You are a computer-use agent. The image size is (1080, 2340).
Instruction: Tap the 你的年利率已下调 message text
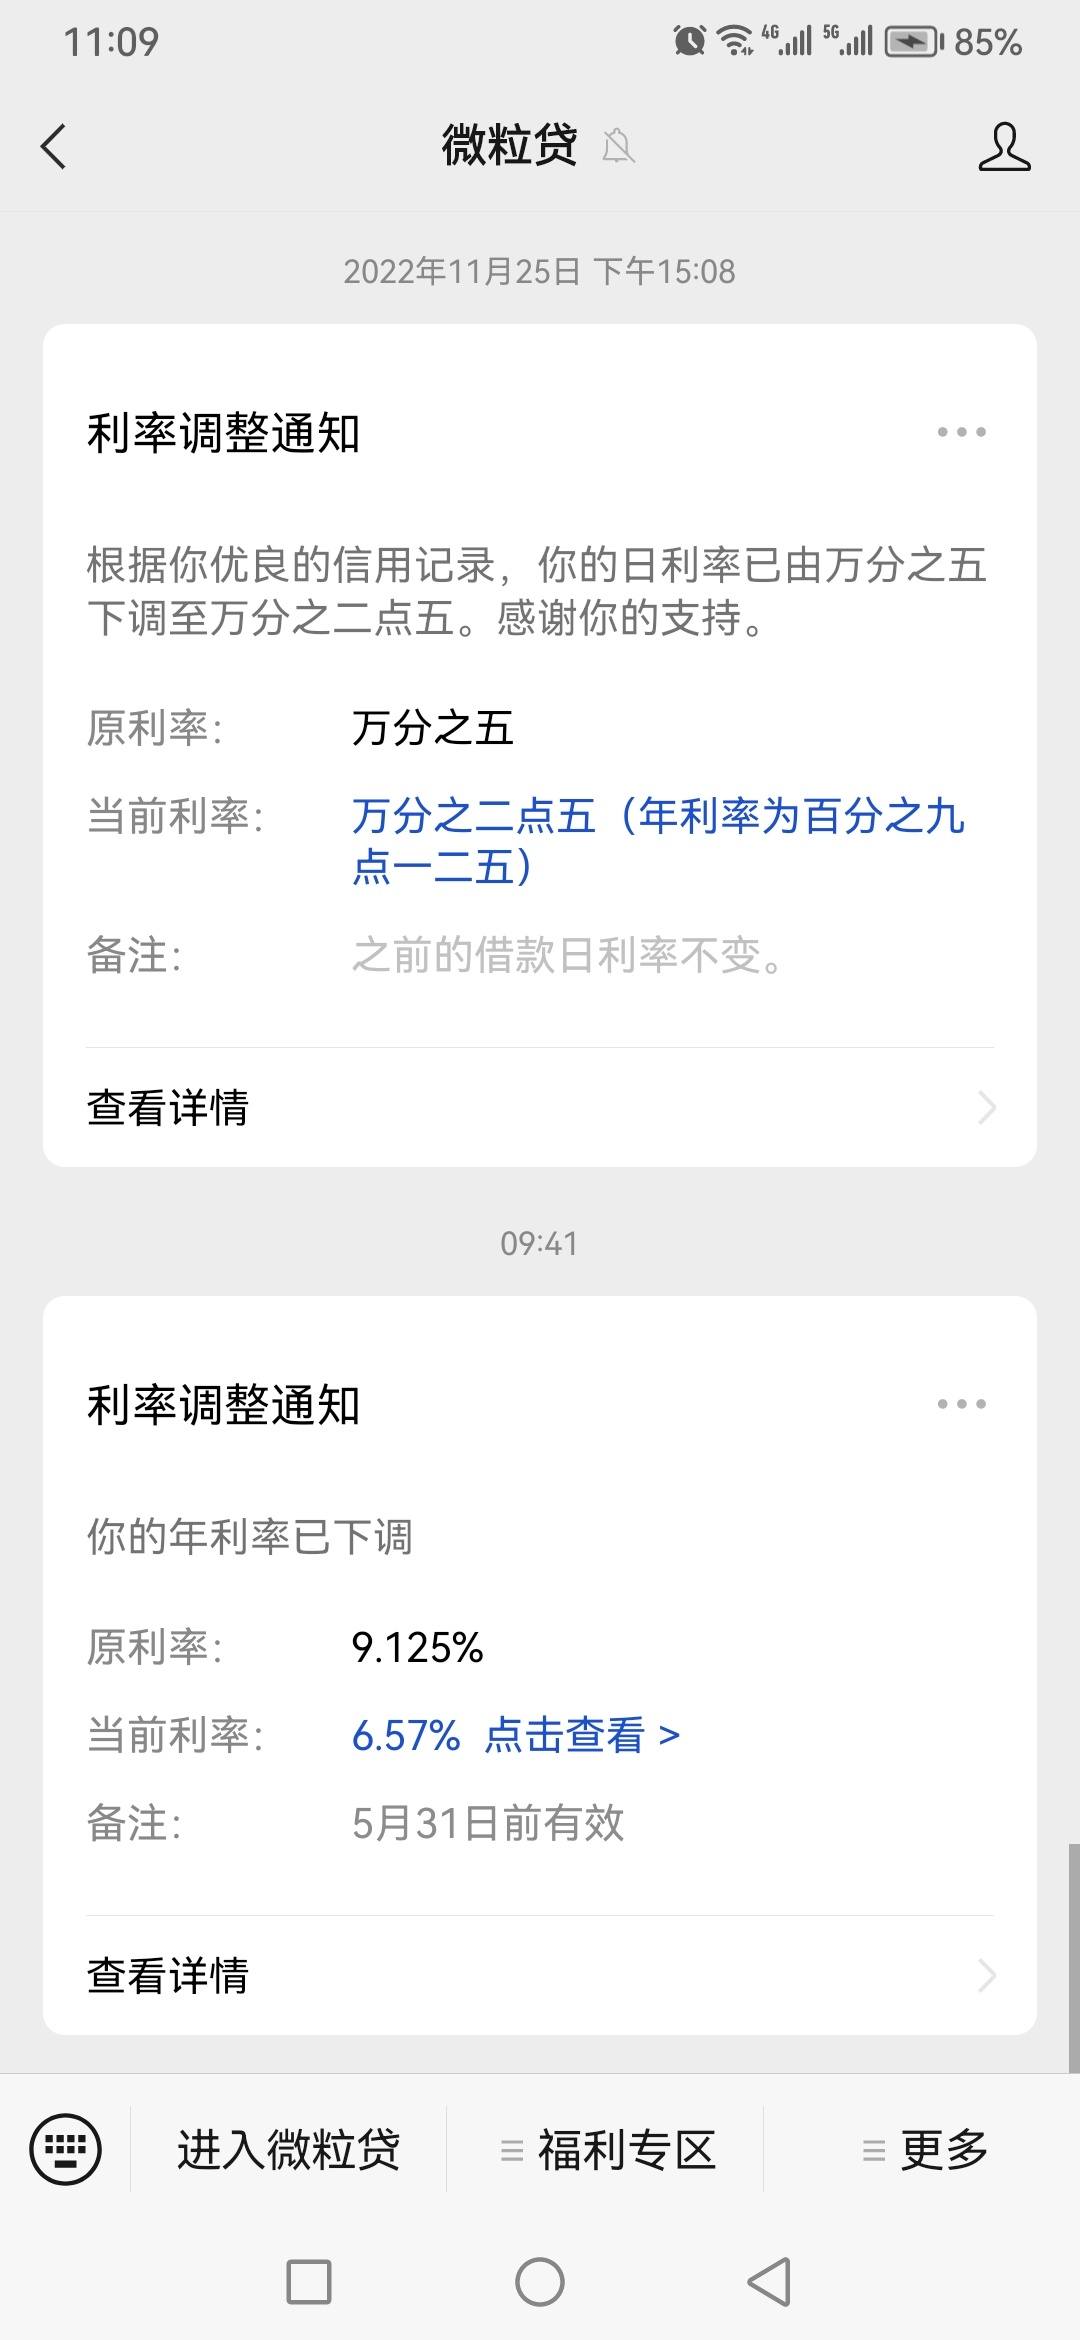click(x=250, y=1537)
